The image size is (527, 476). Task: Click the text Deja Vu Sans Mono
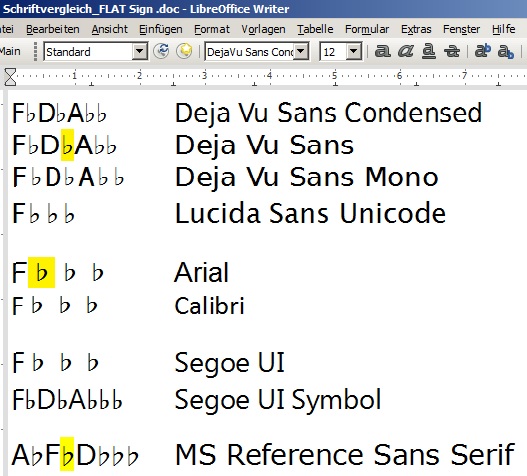307,178
